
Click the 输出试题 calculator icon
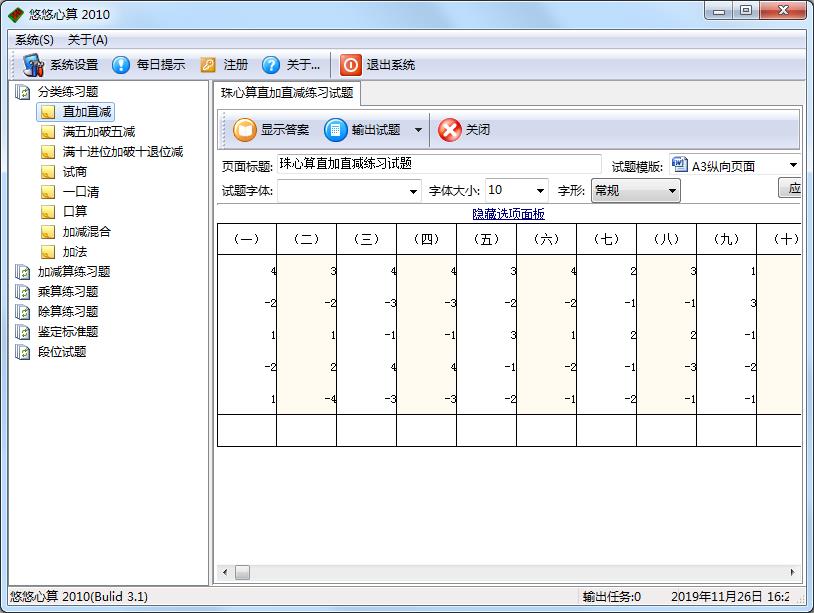[x=335, y=129]
